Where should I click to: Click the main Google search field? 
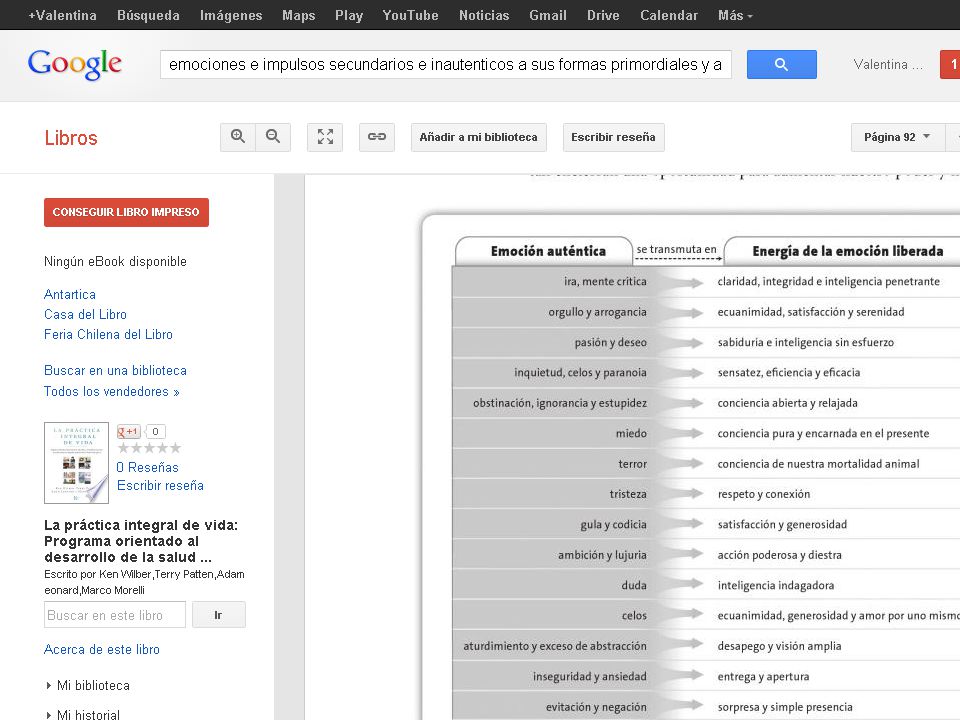pyautogui.click(x=446, y=64)
